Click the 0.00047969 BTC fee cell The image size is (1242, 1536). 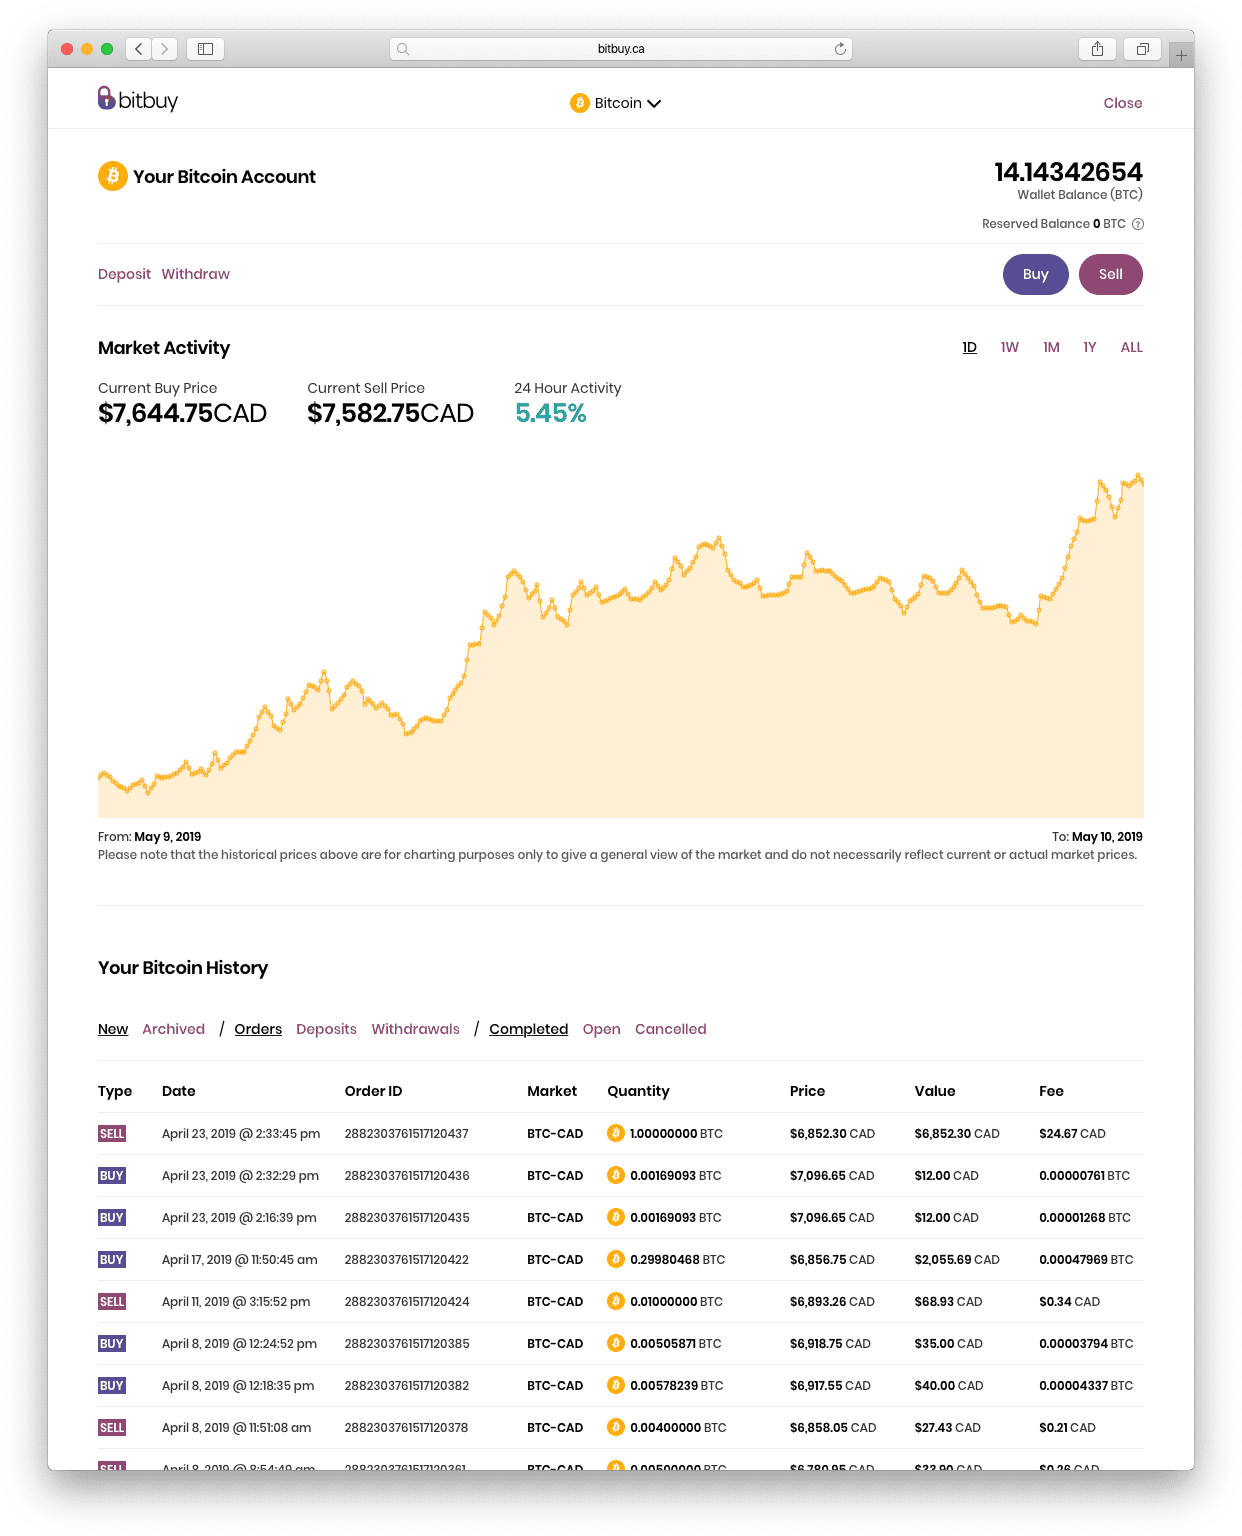(x=1086, y=1260)
